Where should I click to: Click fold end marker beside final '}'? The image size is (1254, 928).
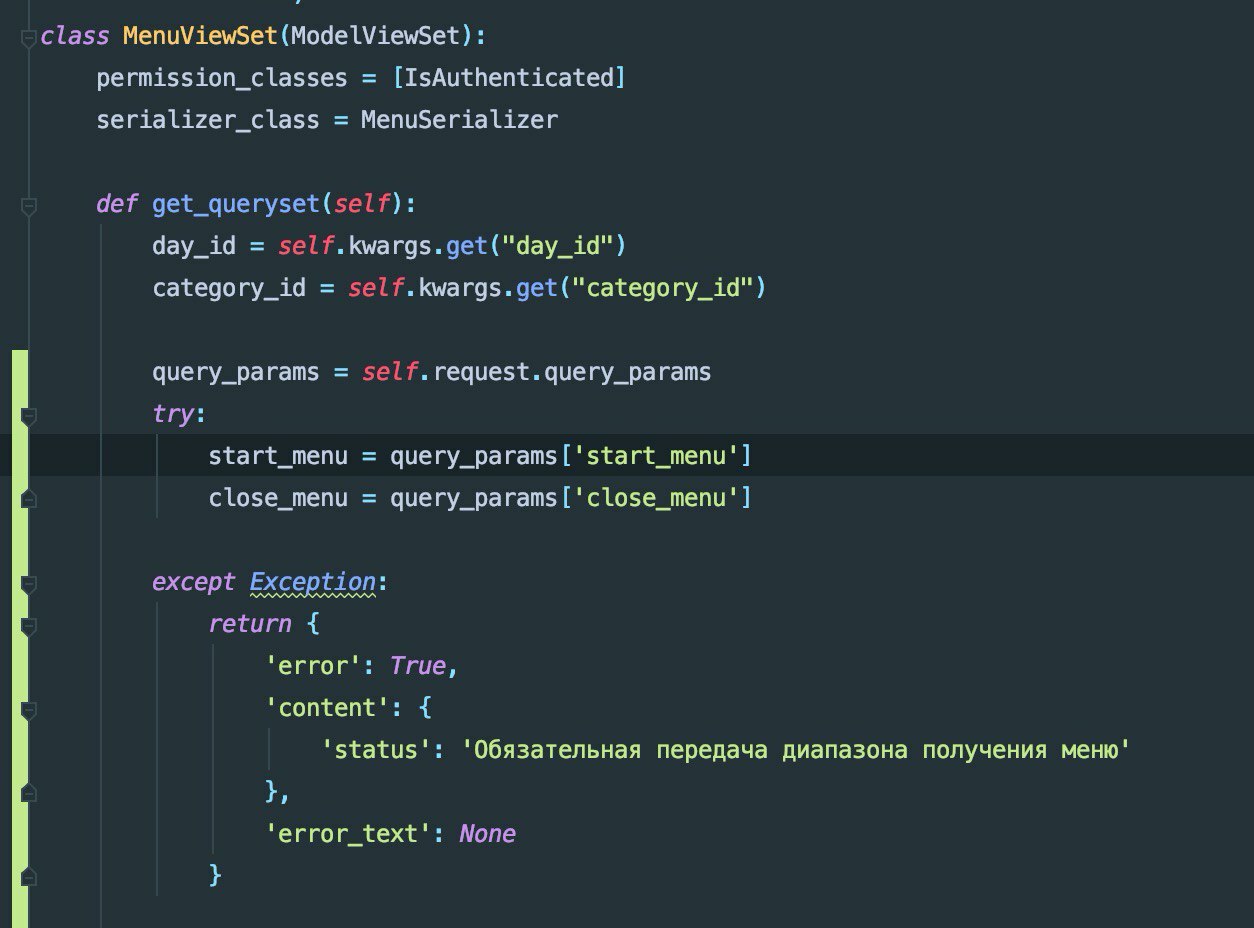pos(28,876)
